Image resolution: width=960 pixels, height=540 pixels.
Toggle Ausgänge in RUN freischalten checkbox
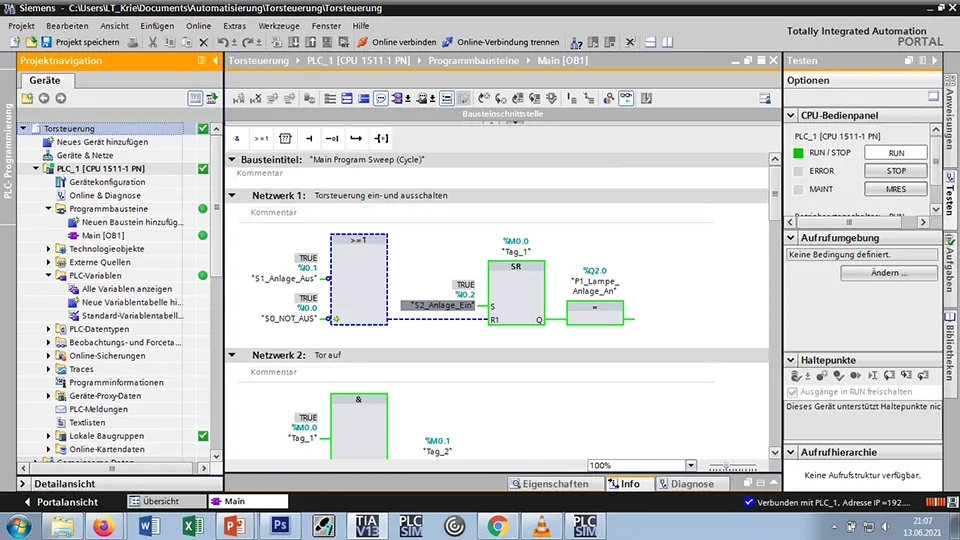(792, 392)
